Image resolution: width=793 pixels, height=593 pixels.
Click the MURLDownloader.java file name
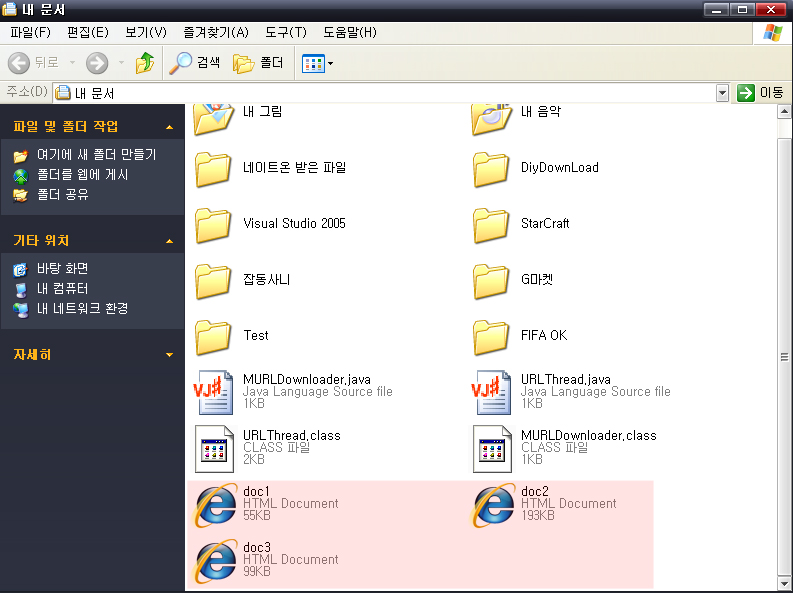pos(307,380)
